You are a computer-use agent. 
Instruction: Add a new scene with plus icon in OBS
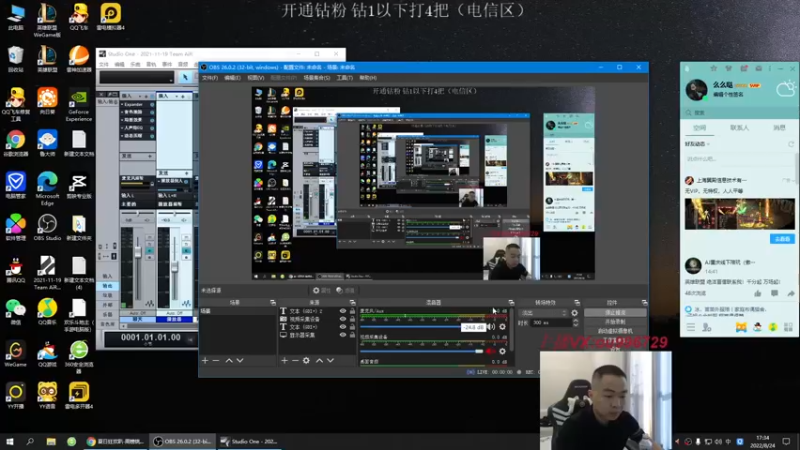click(x=205, y=361)
